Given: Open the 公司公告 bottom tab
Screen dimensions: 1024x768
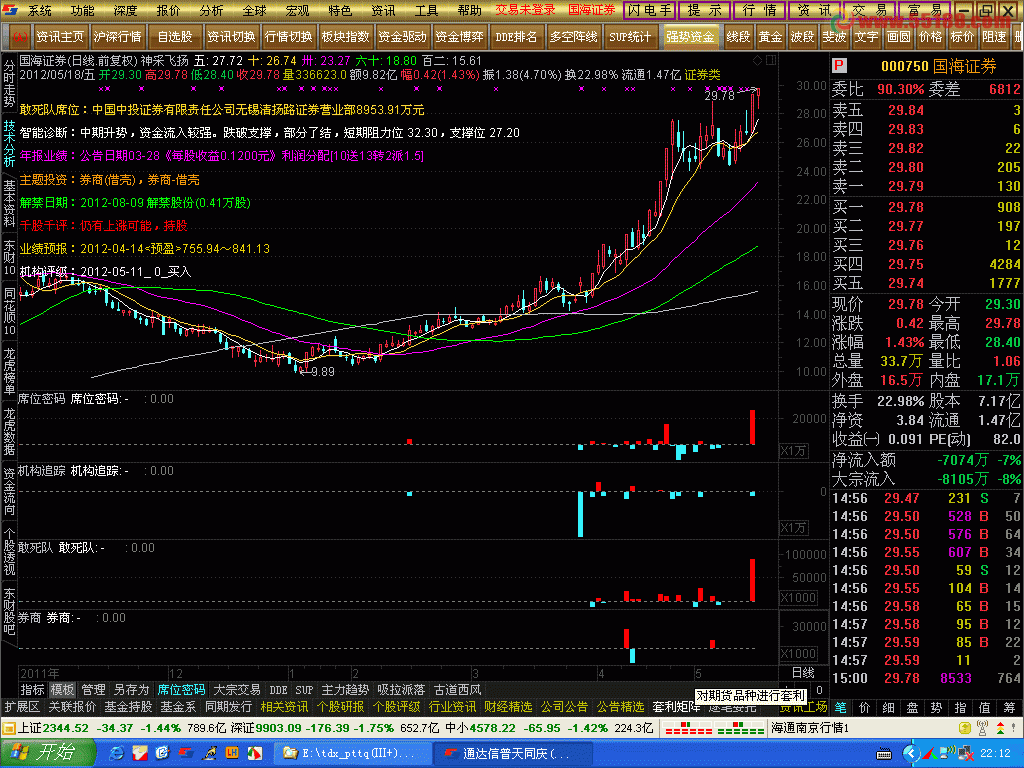Looking at the screenshot, I should pyautogui.click(x=564, y=707).
